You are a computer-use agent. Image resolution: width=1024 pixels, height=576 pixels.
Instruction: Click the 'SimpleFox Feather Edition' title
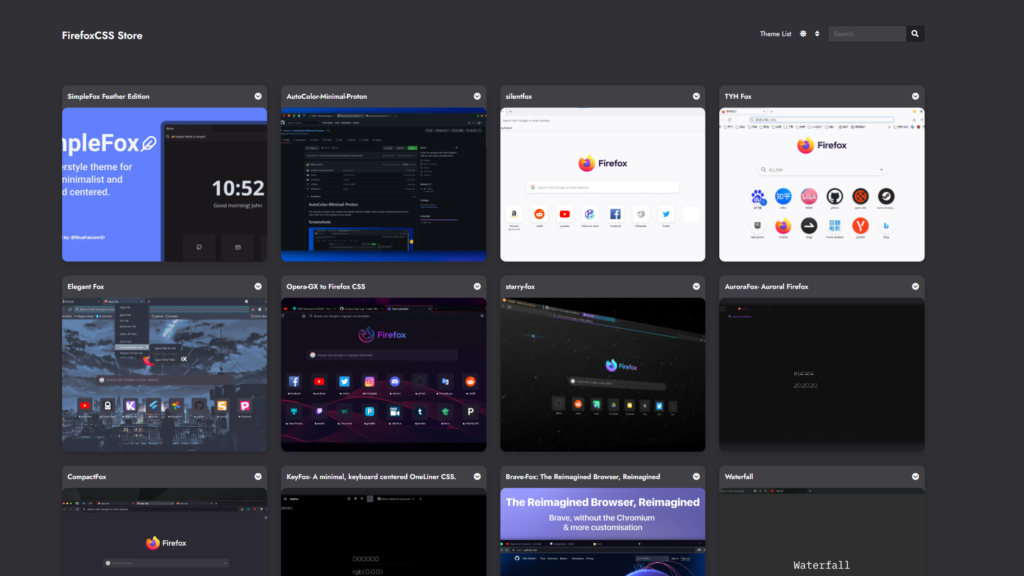tap(108, 97)
